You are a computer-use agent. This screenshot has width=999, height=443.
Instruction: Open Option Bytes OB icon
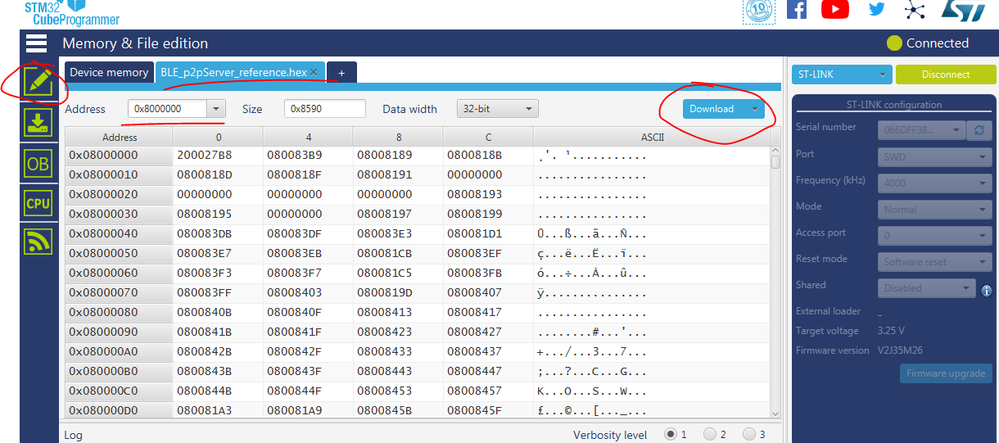[x=38, y=164]
